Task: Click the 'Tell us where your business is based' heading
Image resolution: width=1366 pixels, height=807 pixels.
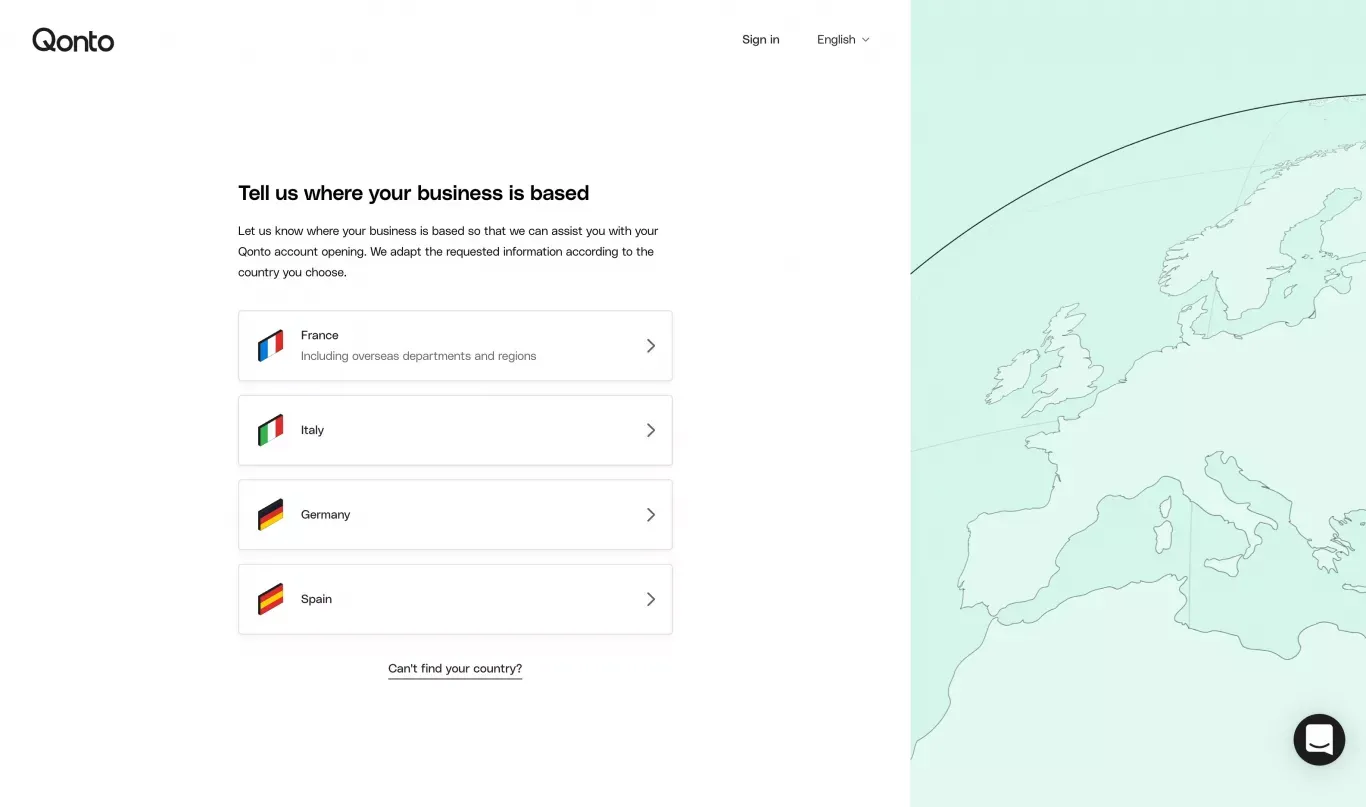Action: pyautogui.click(x=413, y=193)
